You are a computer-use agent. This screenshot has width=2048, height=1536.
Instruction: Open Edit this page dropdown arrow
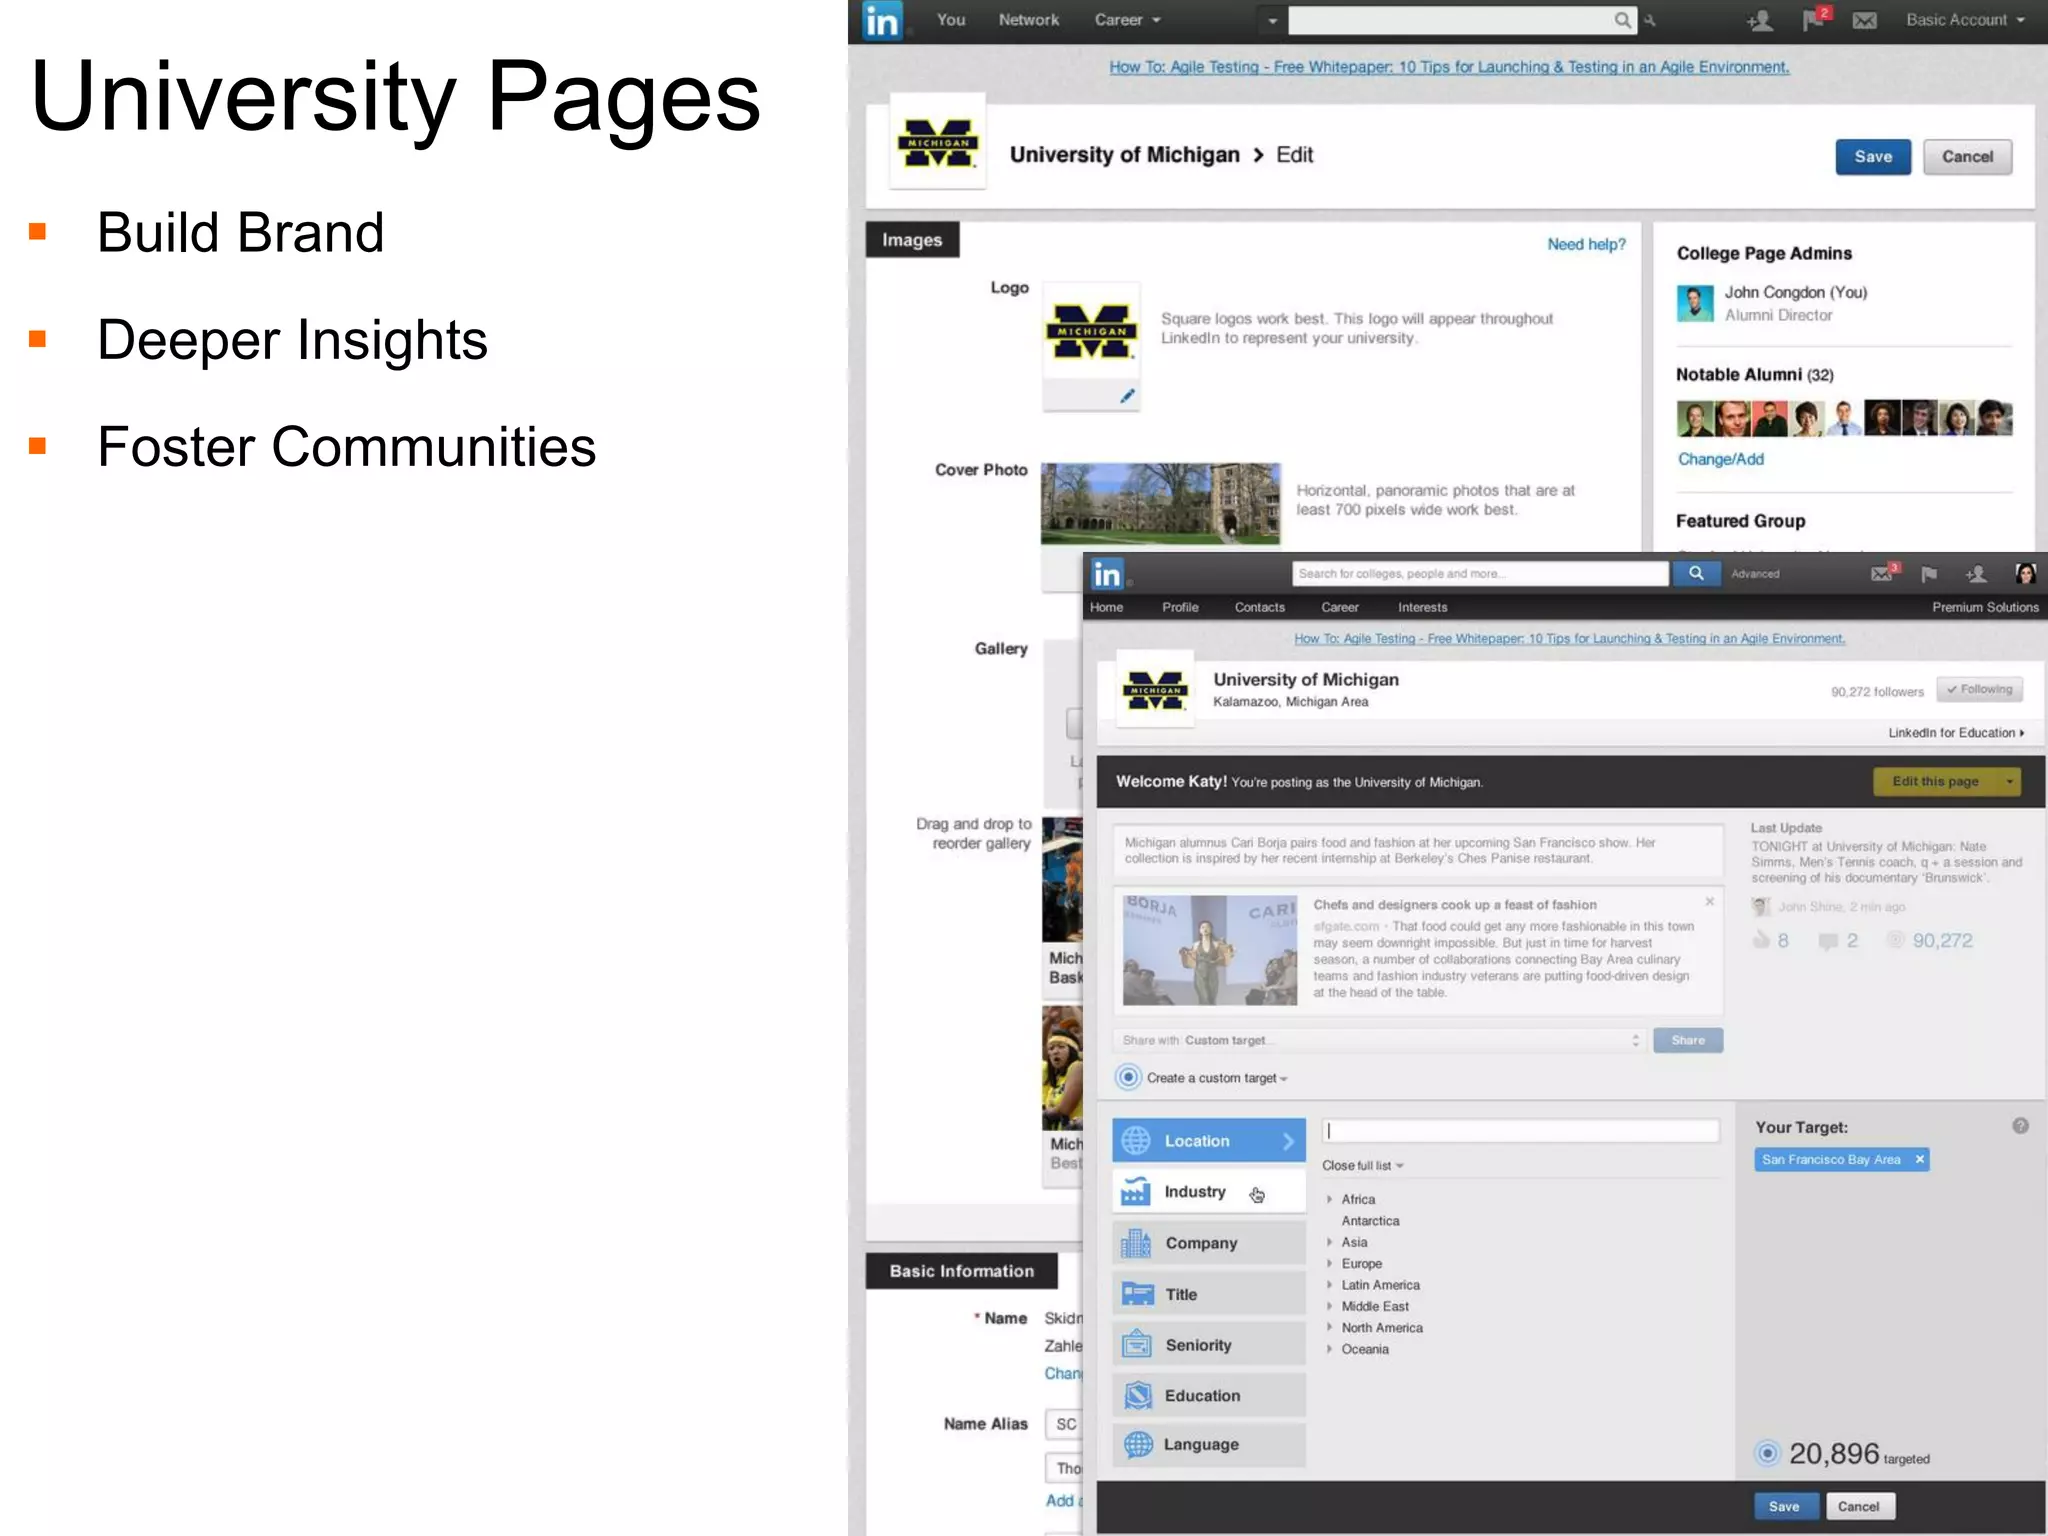[x=2009, y=781]
